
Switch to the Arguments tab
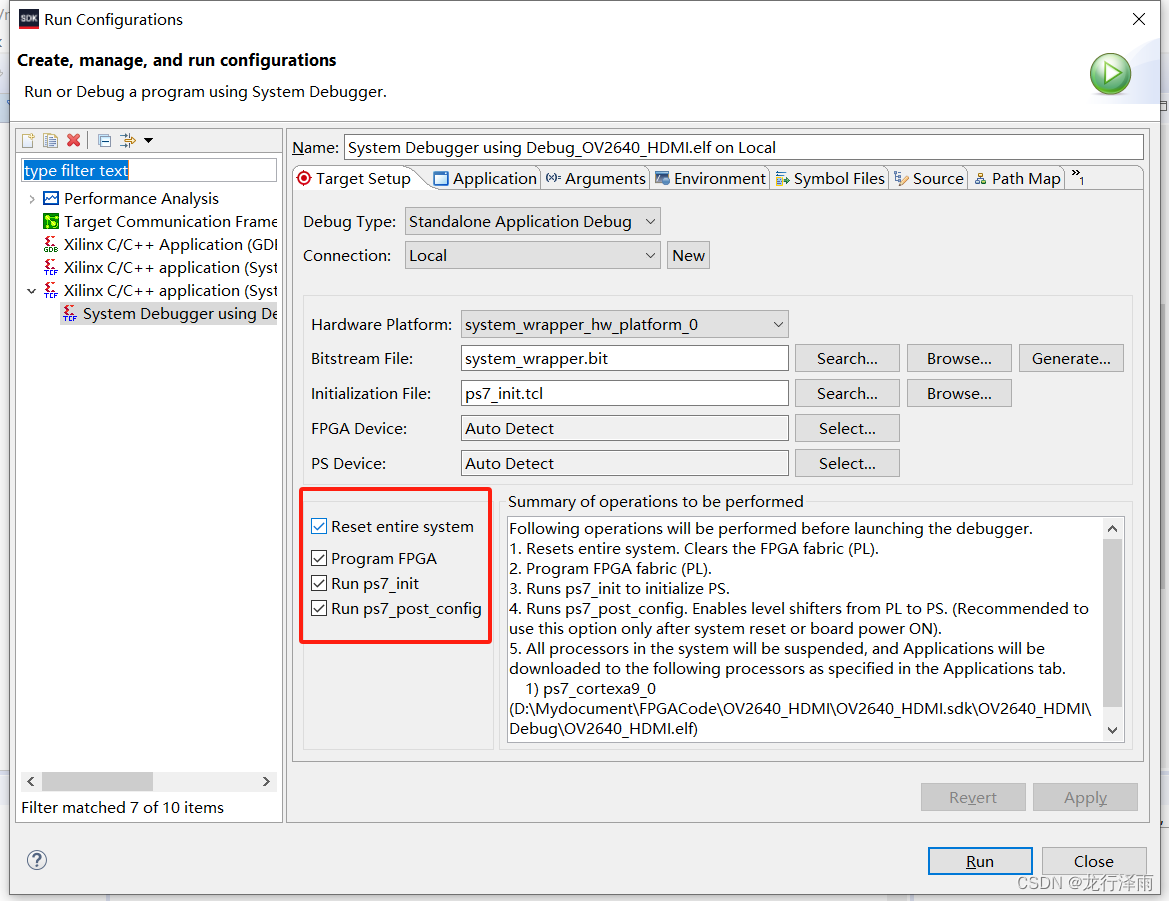(x=595, y=178)
